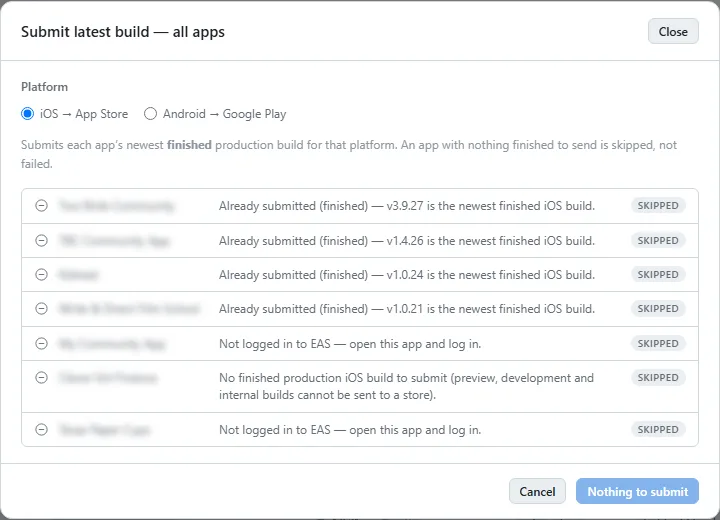Click skipped icon in v1.0.21 row

tap(41, 308)
